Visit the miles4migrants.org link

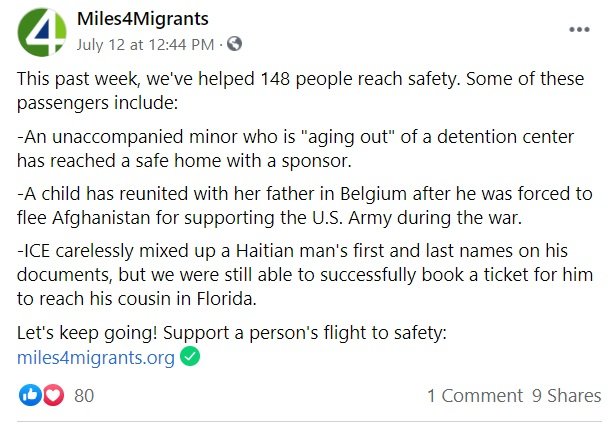[x=96, y=357]
